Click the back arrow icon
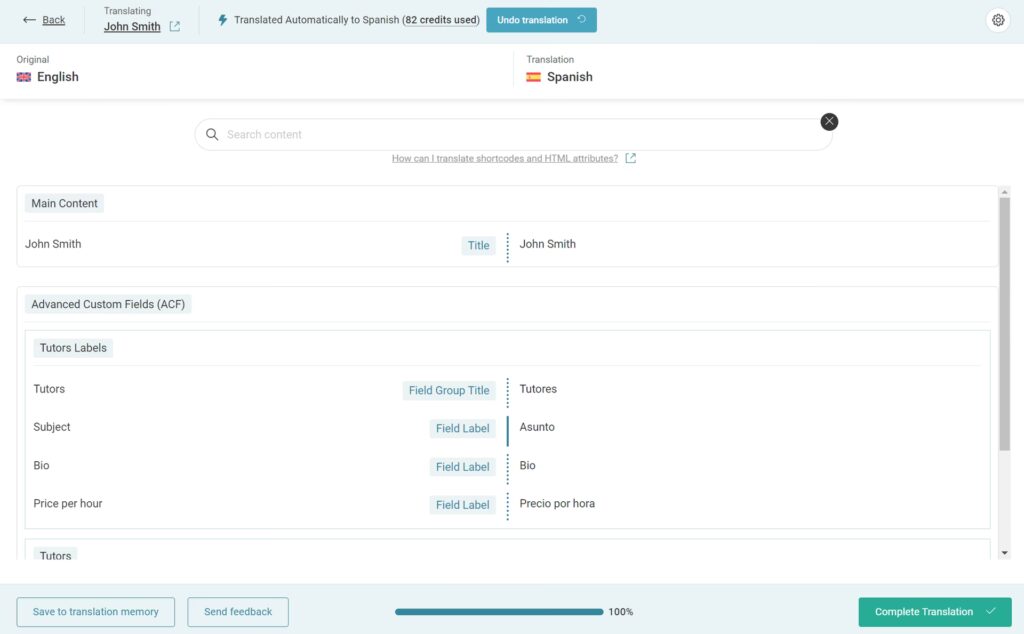 (29, 20)
